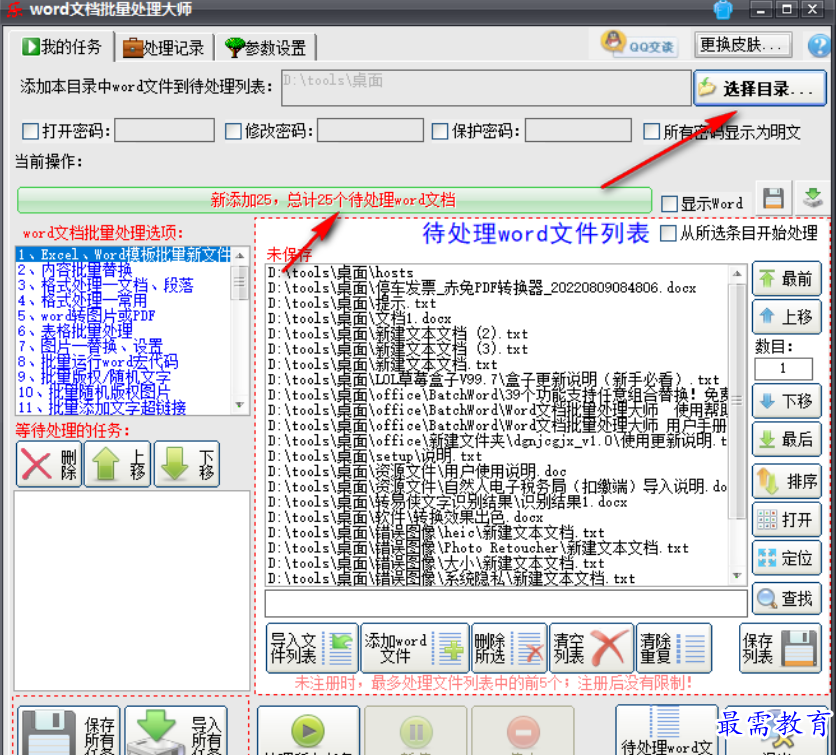Click the 修改密码 text field
Viewport: 839px width, 755px height.
370,130
